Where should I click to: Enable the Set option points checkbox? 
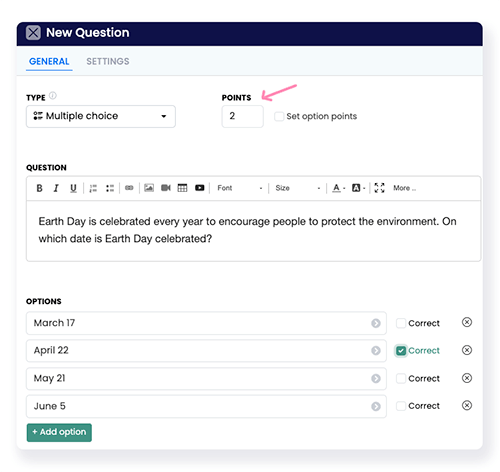(279, 116)
